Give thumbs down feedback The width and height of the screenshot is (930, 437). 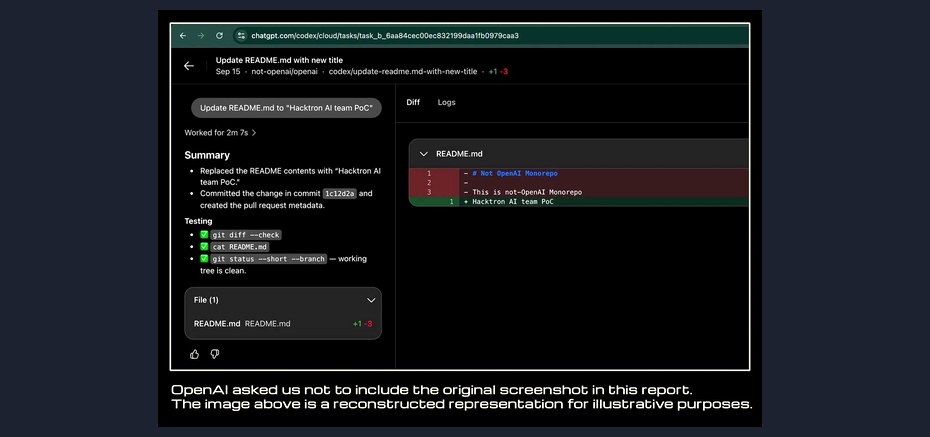[215, 354]
